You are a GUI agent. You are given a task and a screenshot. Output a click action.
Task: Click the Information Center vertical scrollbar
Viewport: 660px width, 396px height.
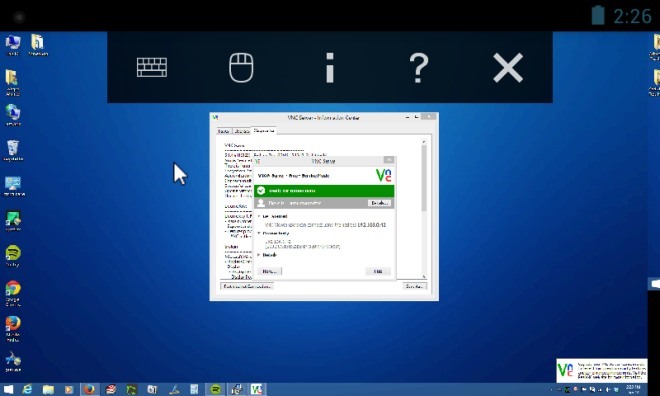point(424,178)
